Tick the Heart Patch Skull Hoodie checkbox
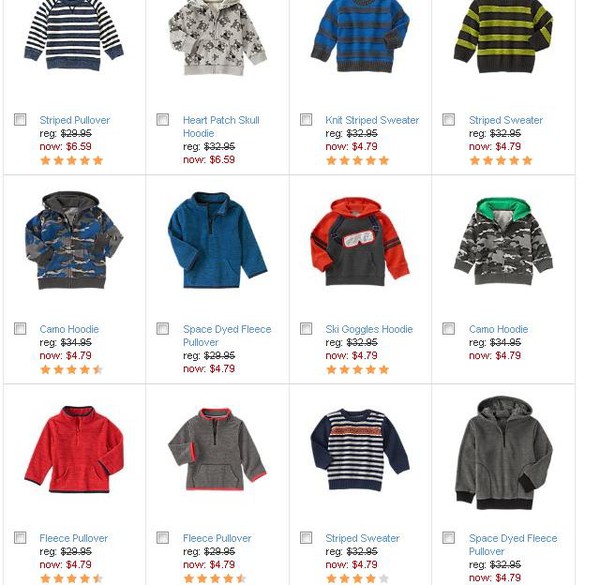Image resolution: width=600 pixels, height=585 pixels. pyautogui.click(x=163, y=120)
